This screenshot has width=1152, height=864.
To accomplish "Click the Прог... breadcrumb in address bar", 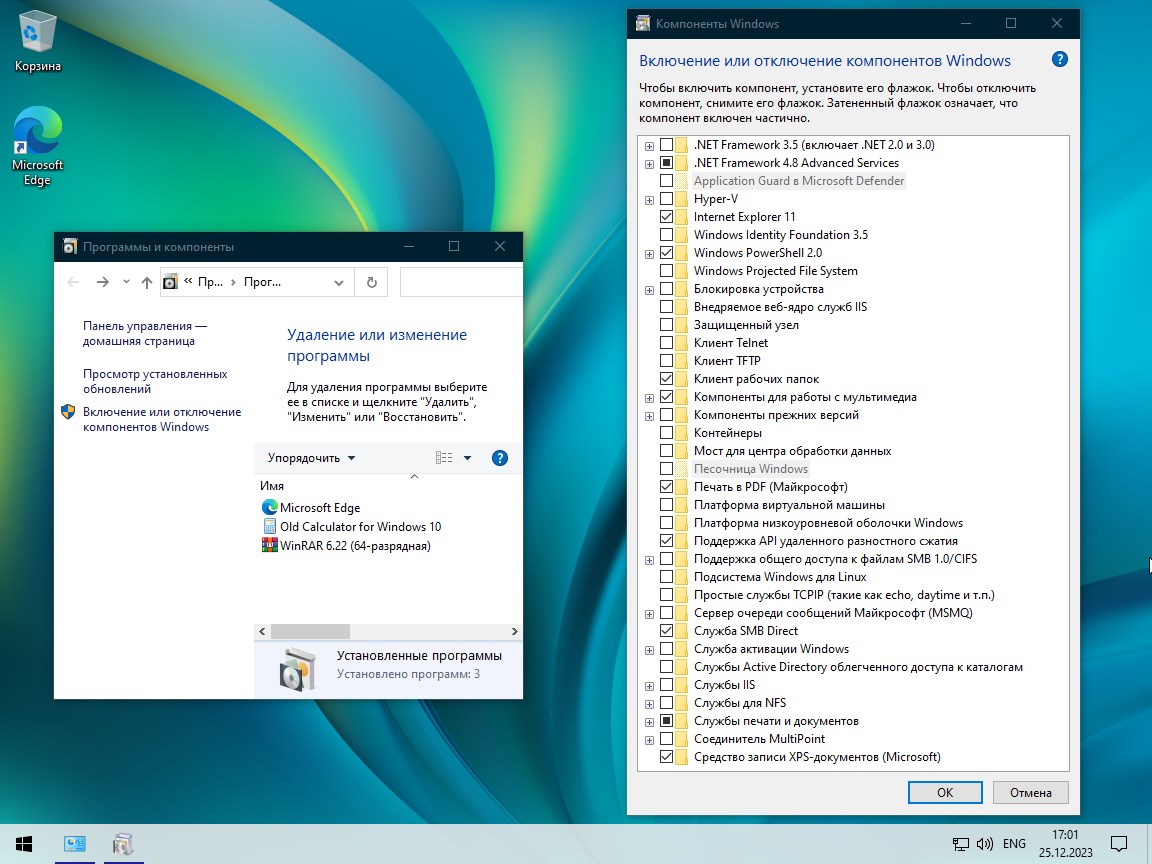I will [262, 282].
